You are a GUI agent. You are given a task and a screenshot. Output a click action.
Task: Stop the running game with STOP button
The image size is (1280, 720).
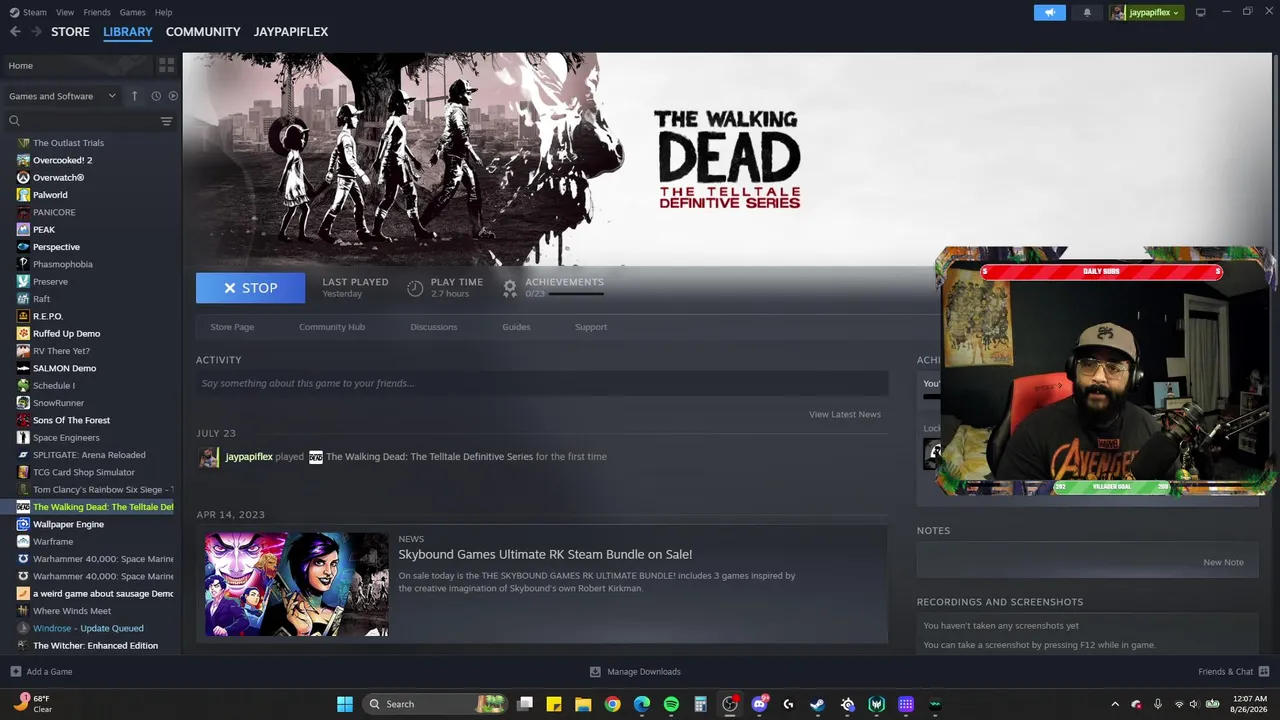click(x=250, y=287)
